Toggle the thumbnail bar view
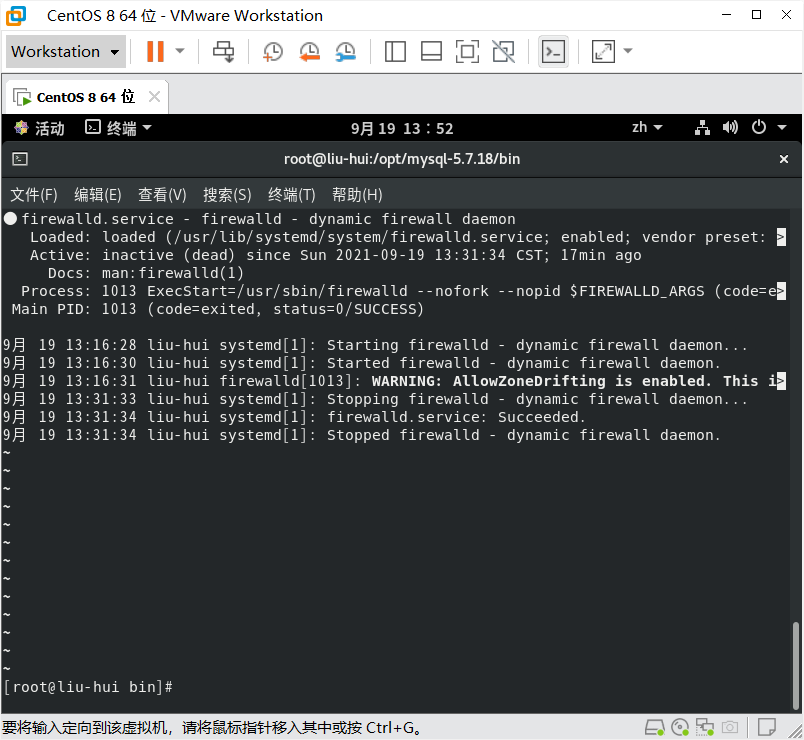Screen dimensions: 804x740 pos(431,51)
